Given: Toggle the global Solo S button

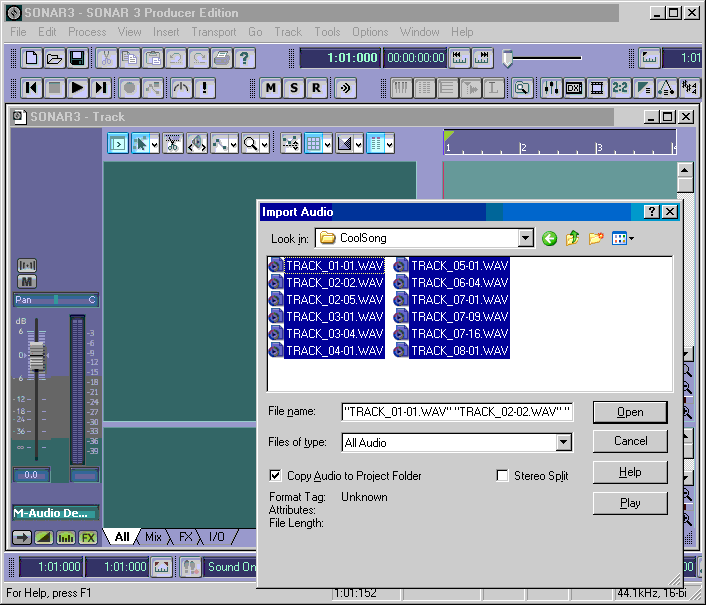Looking at the screenshot, I should pyautogui.click(x=294, y=88).
